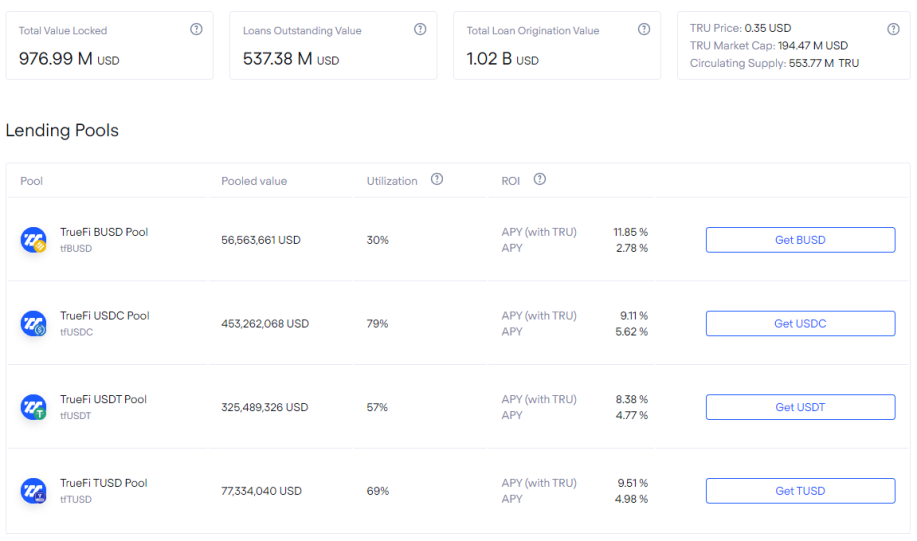
Task: Select the 11.85 % APY with TRU value
Action: pyautogui.click(x=630, y=232)
